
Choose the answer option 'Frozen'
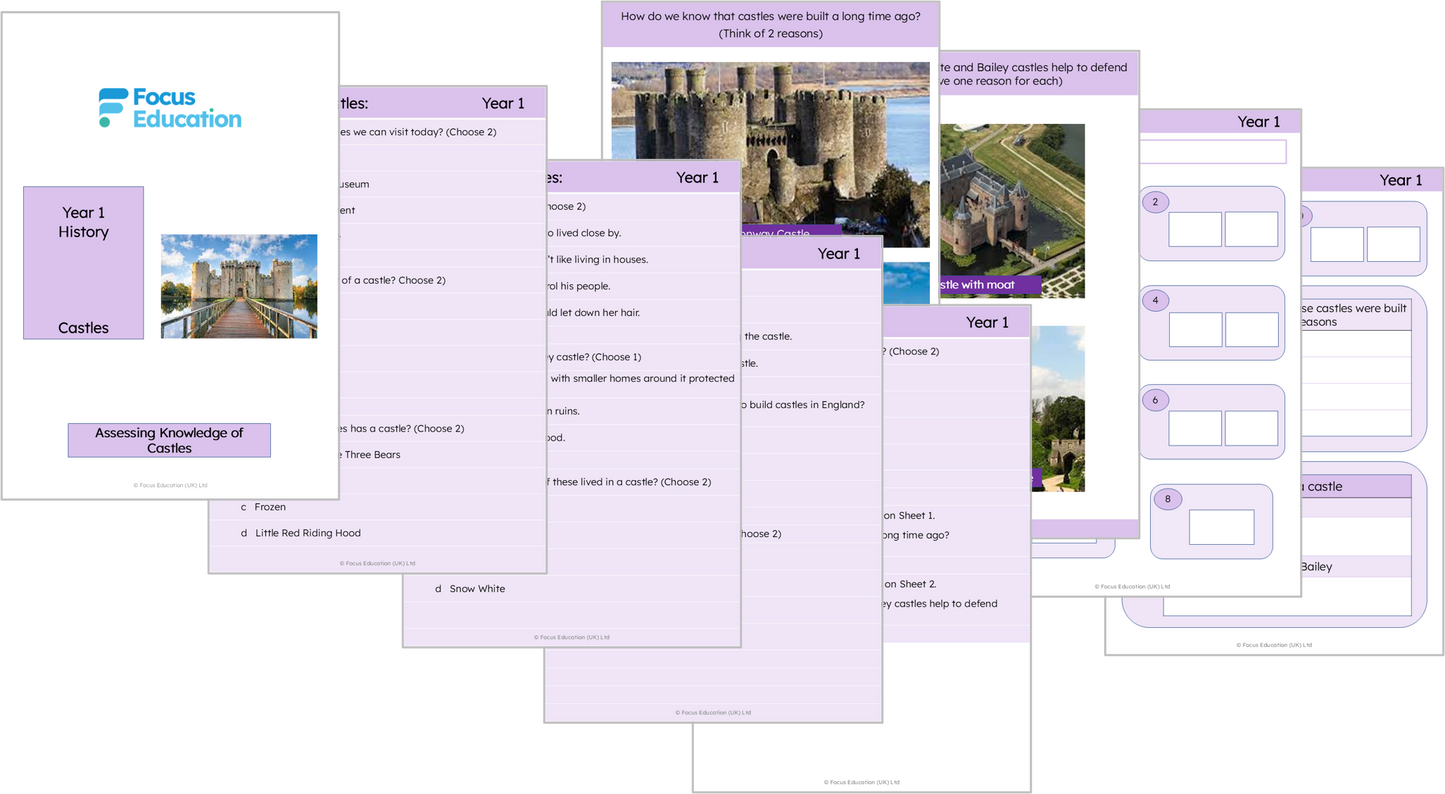coord(270,507)
